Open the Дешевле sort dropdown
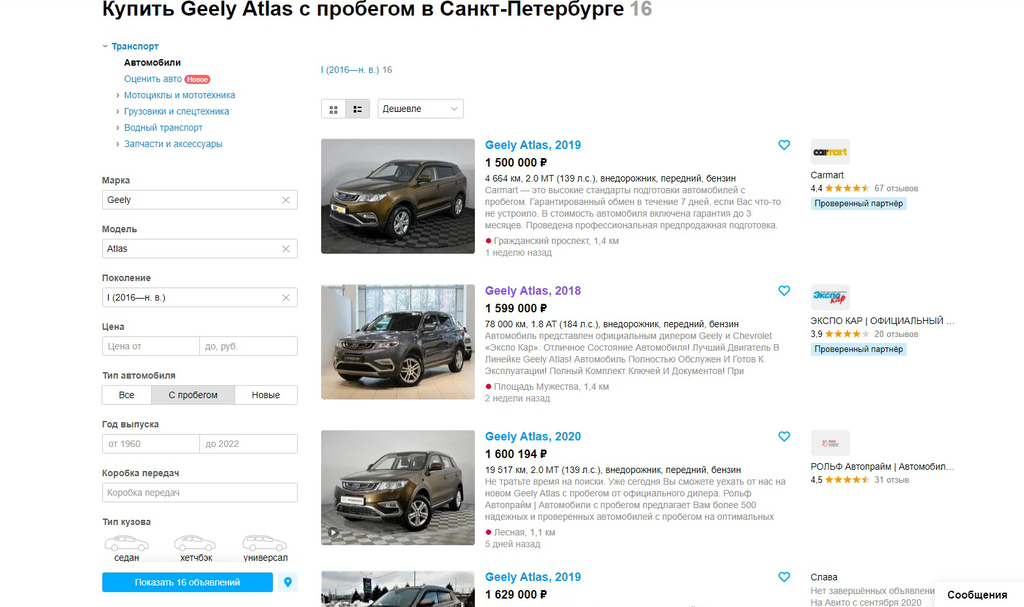Screen dimensions: 1024x607 pos(421,109)
